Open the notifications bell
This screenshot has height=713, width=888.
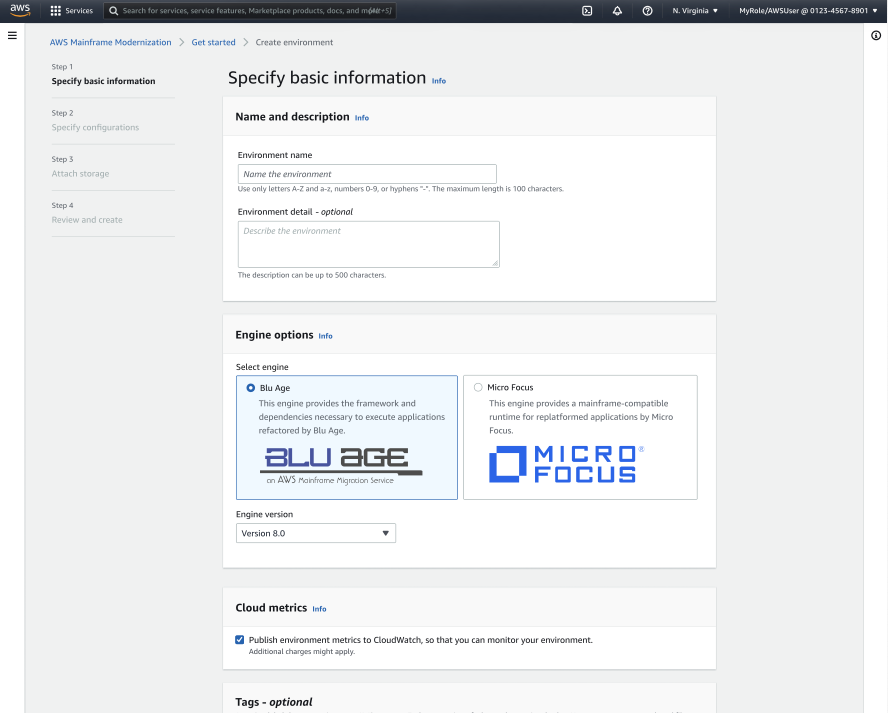point(617,11)
